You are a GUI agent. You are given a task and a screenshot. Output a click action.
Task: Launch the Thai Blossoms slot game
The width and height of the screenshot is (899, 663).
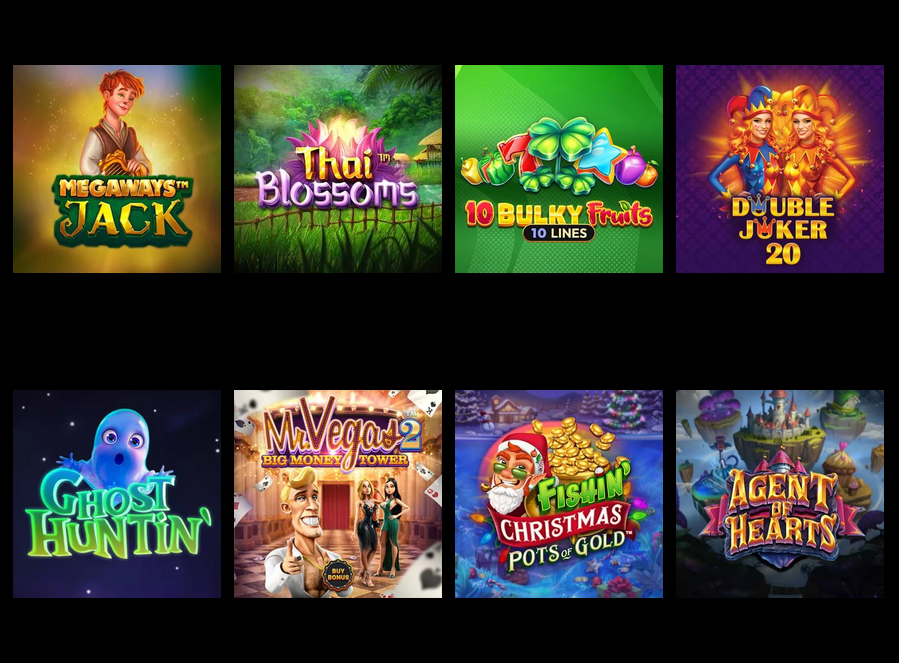click(338, 169)
